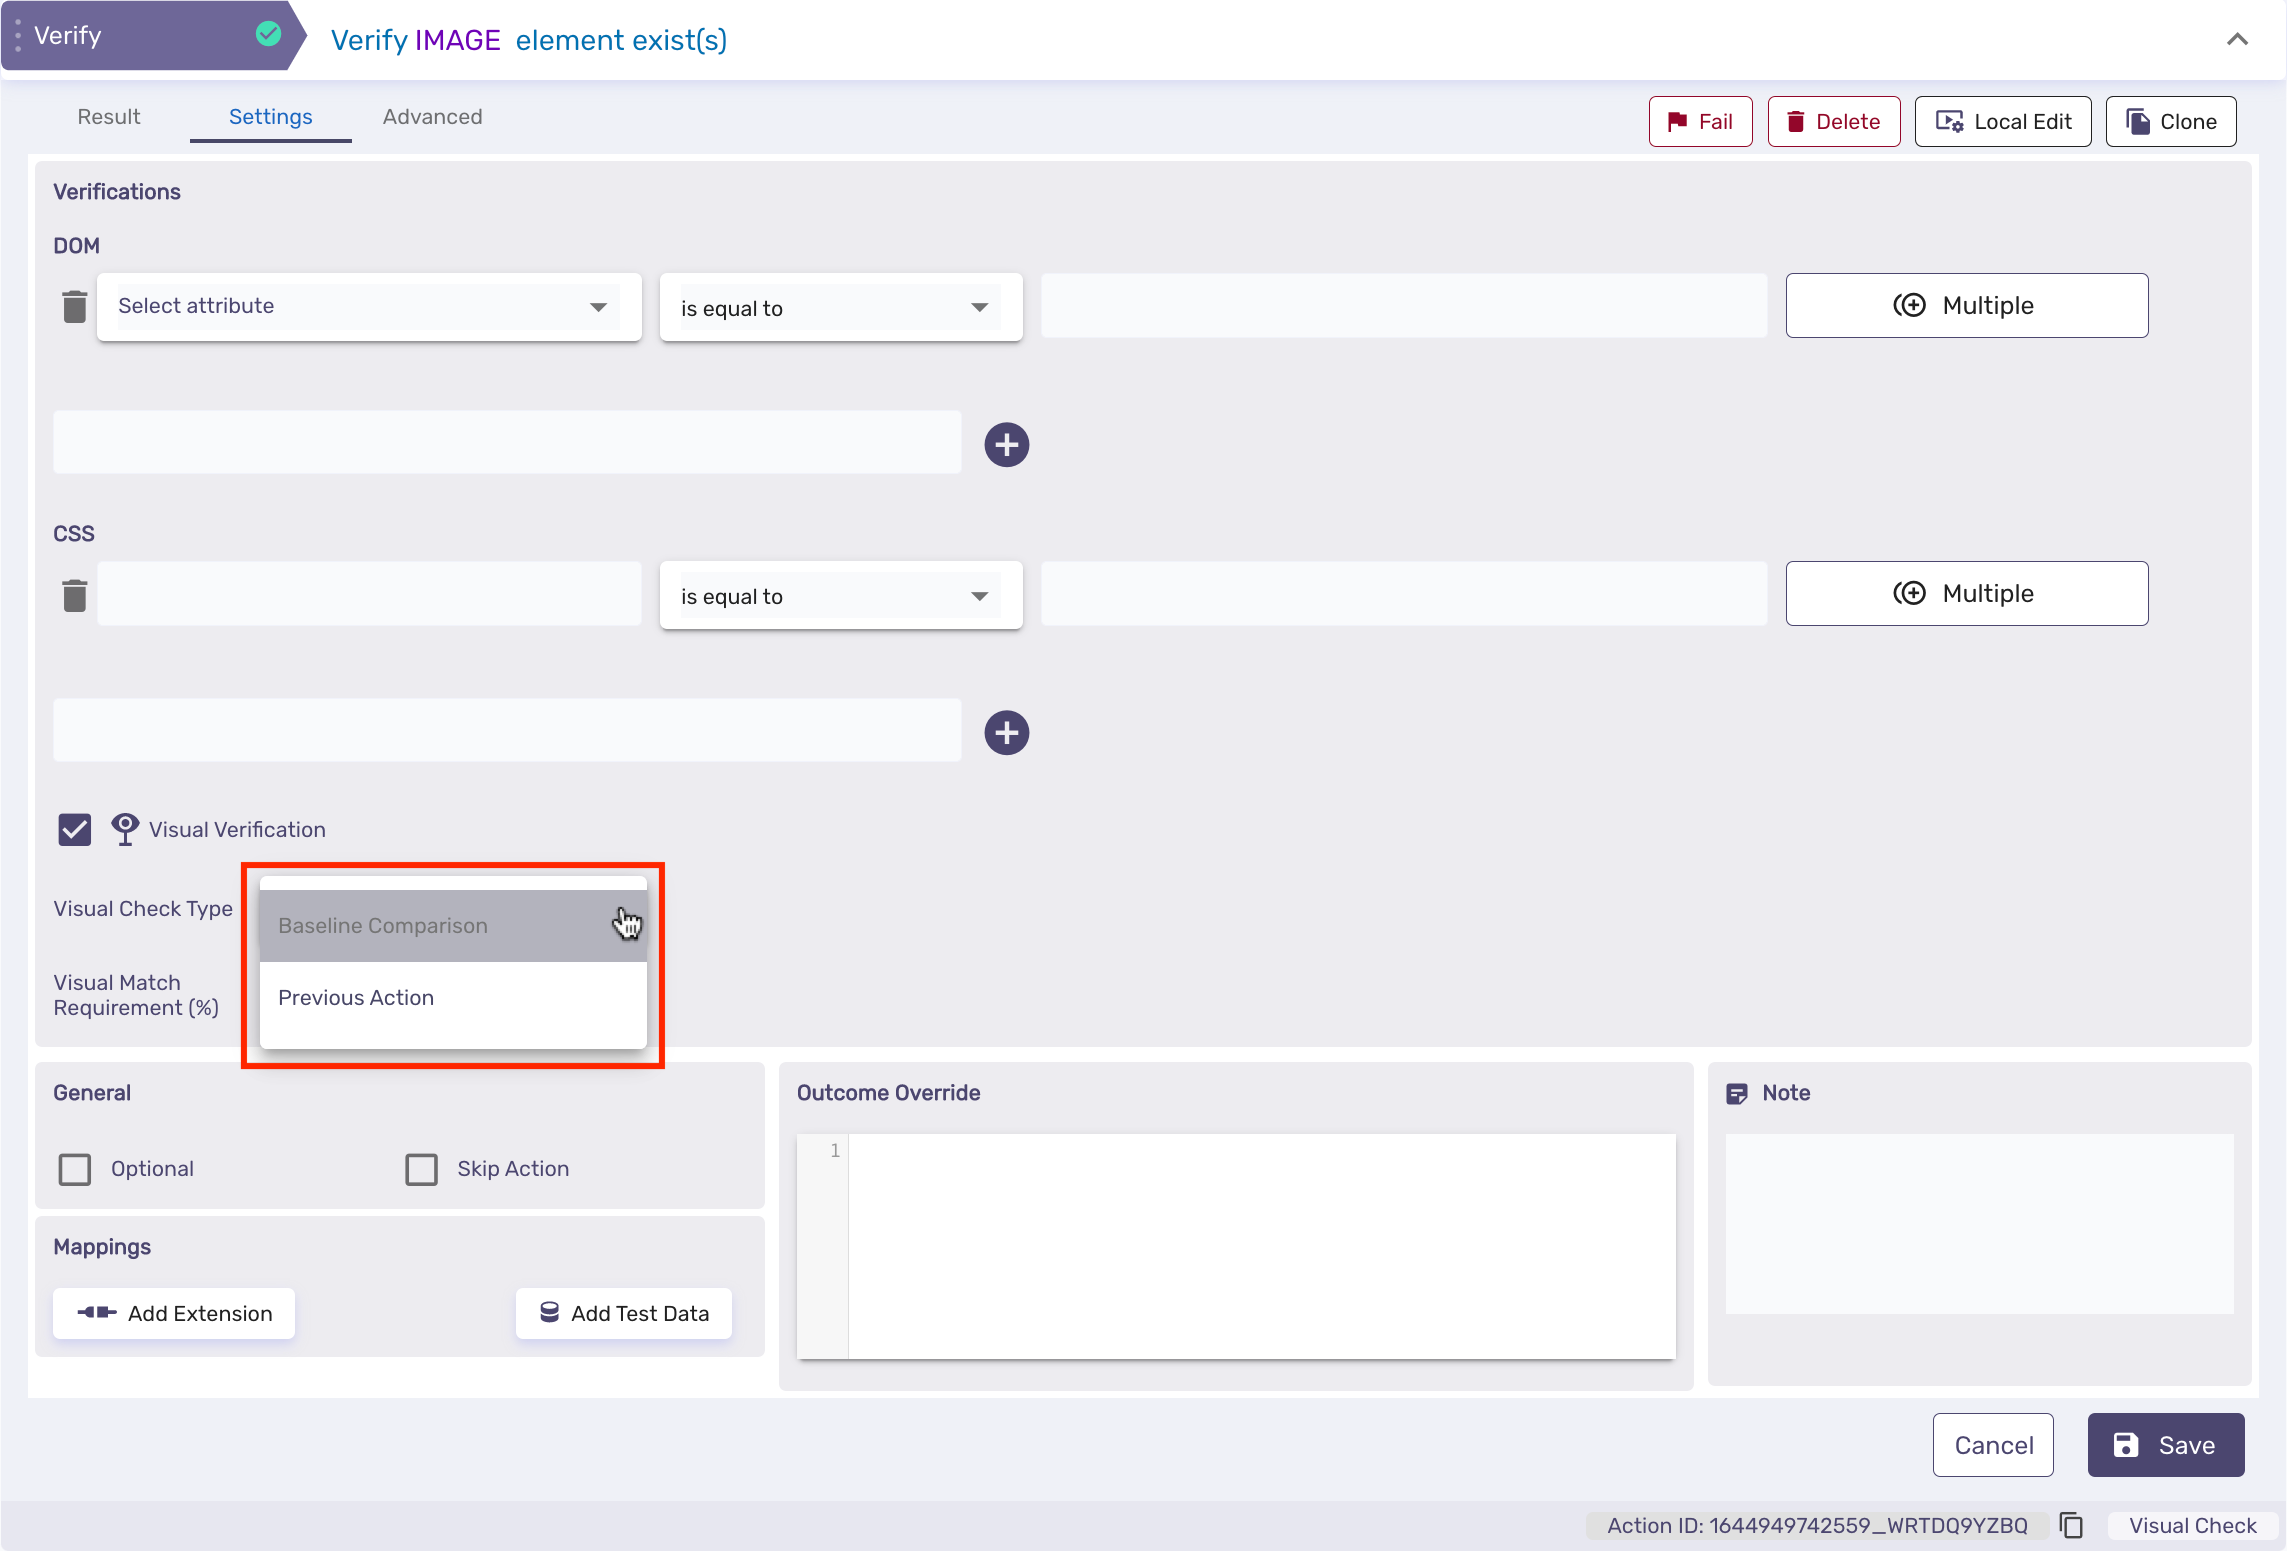Save the action settings
The height and width of the screenshot is (1551, 2287).
2166,1445
